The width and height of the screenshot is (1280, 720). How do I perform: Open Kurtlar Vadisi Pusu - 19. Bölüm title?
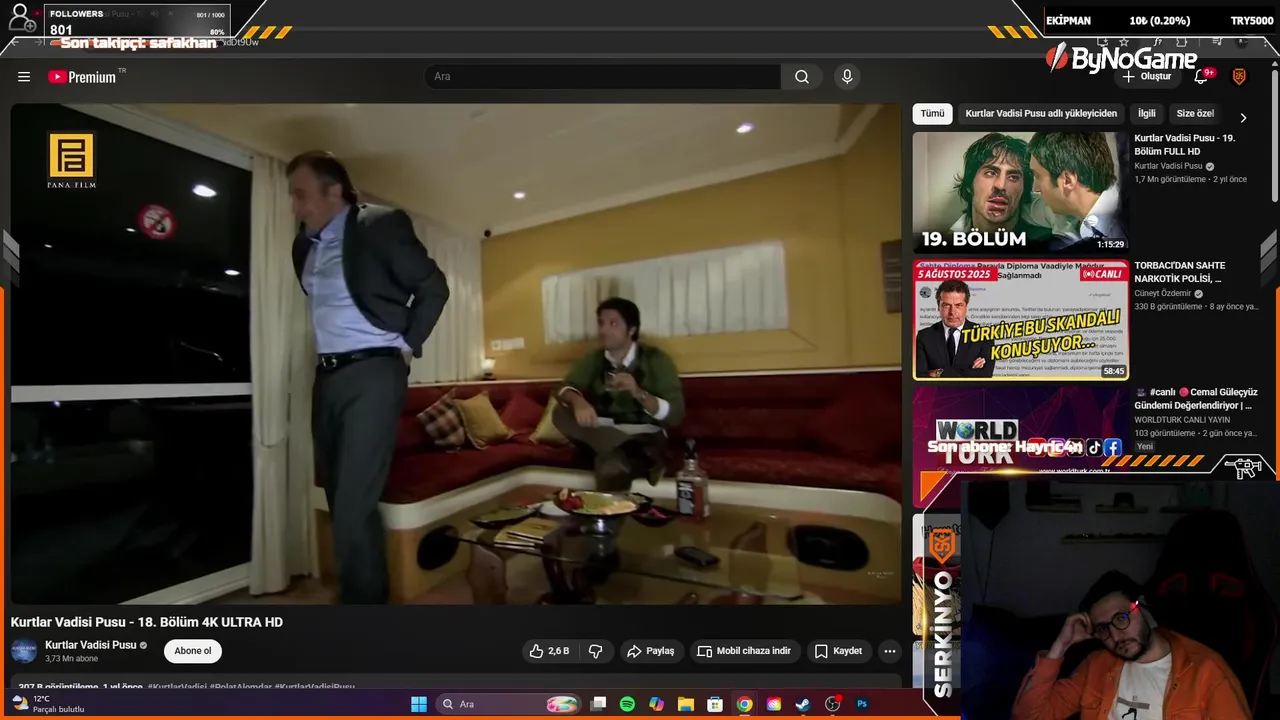point(1185,145)
